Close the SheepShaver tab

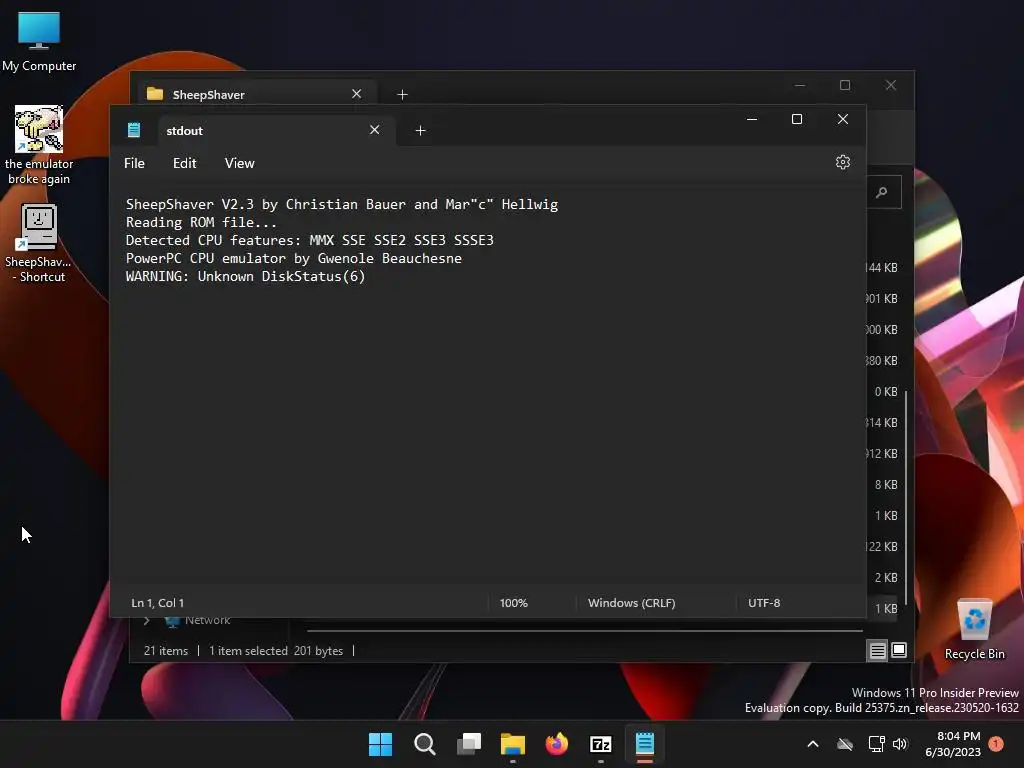point(357,94)
